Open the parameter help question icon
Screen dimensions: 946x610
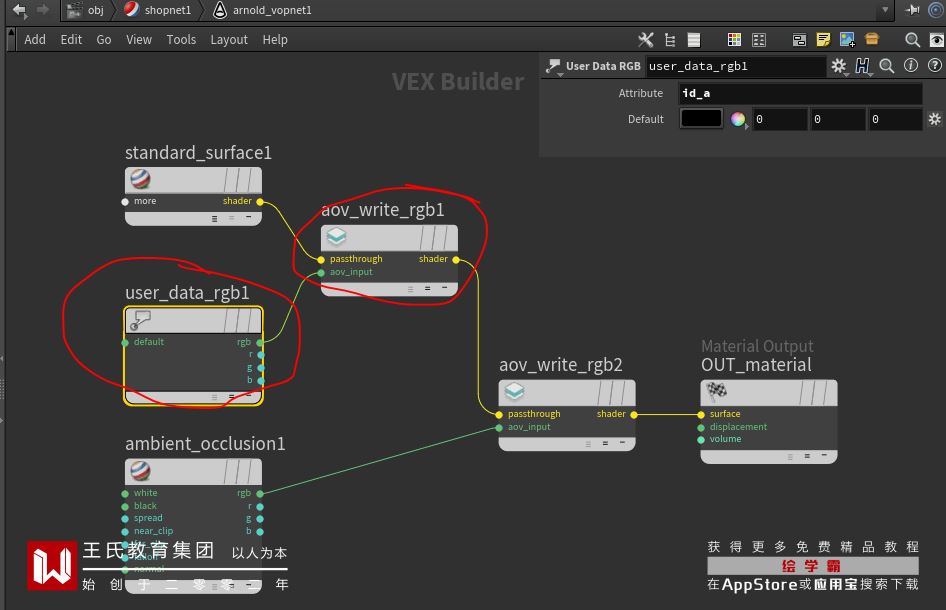click(934, 66)
